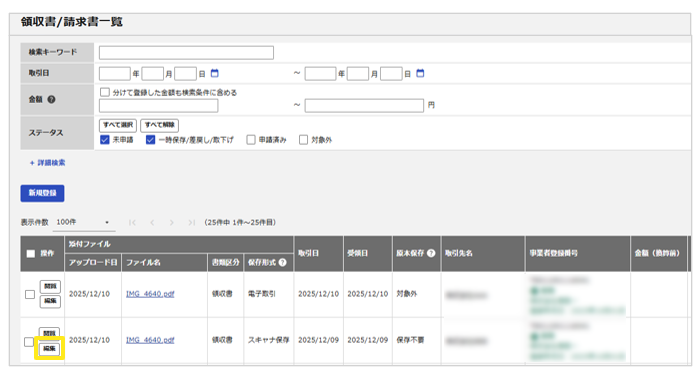
Task: Click the 領収書/請求書一覧 page title
Action: pos(71,21)
